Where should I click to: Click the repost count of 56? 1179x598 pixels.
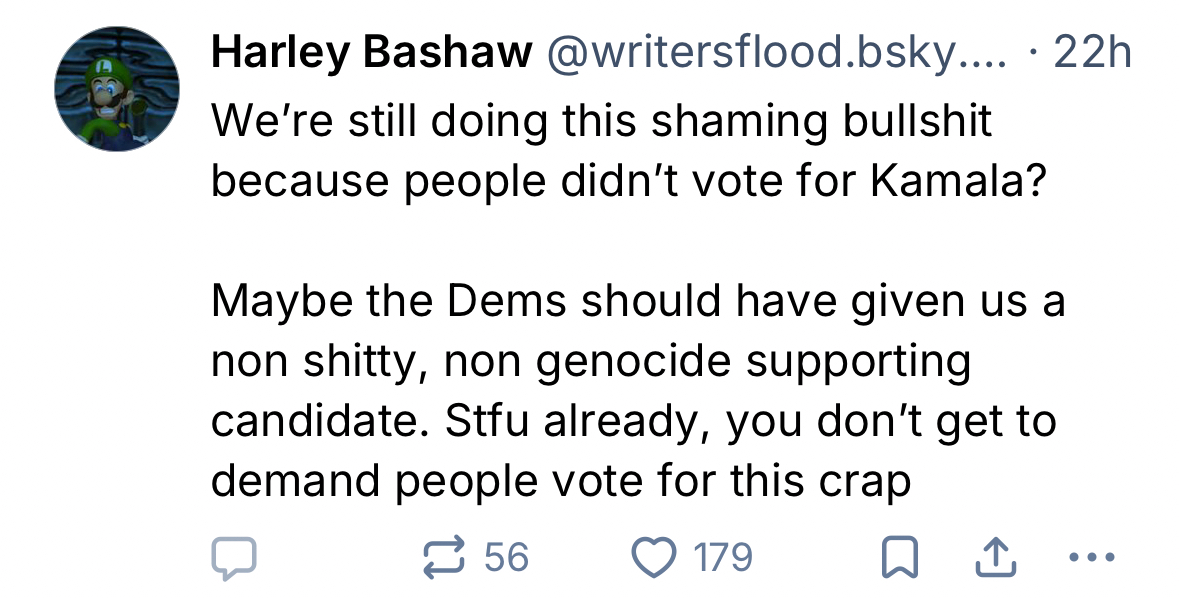tap(506, 558)
